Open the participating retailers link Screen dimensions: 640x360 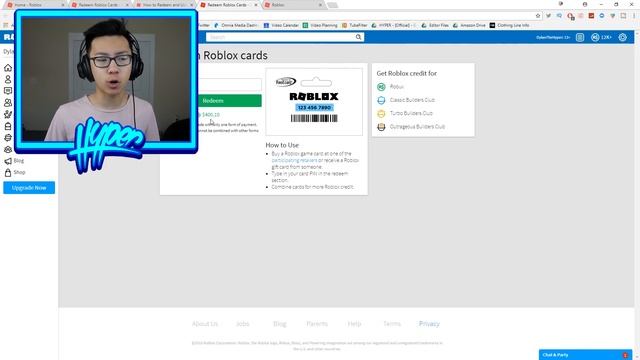pos(294,160)
